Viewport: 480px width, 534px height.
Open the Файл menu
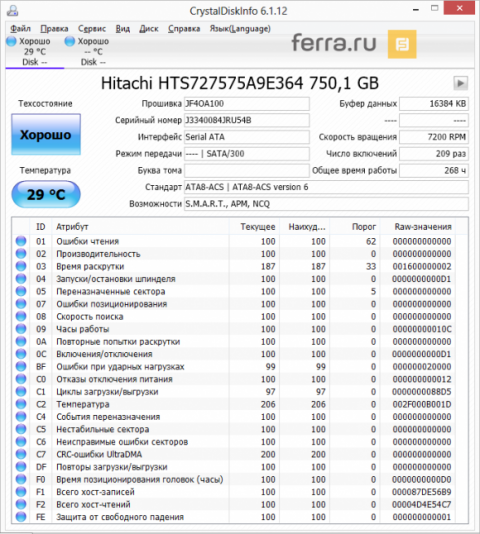point(20,29)
